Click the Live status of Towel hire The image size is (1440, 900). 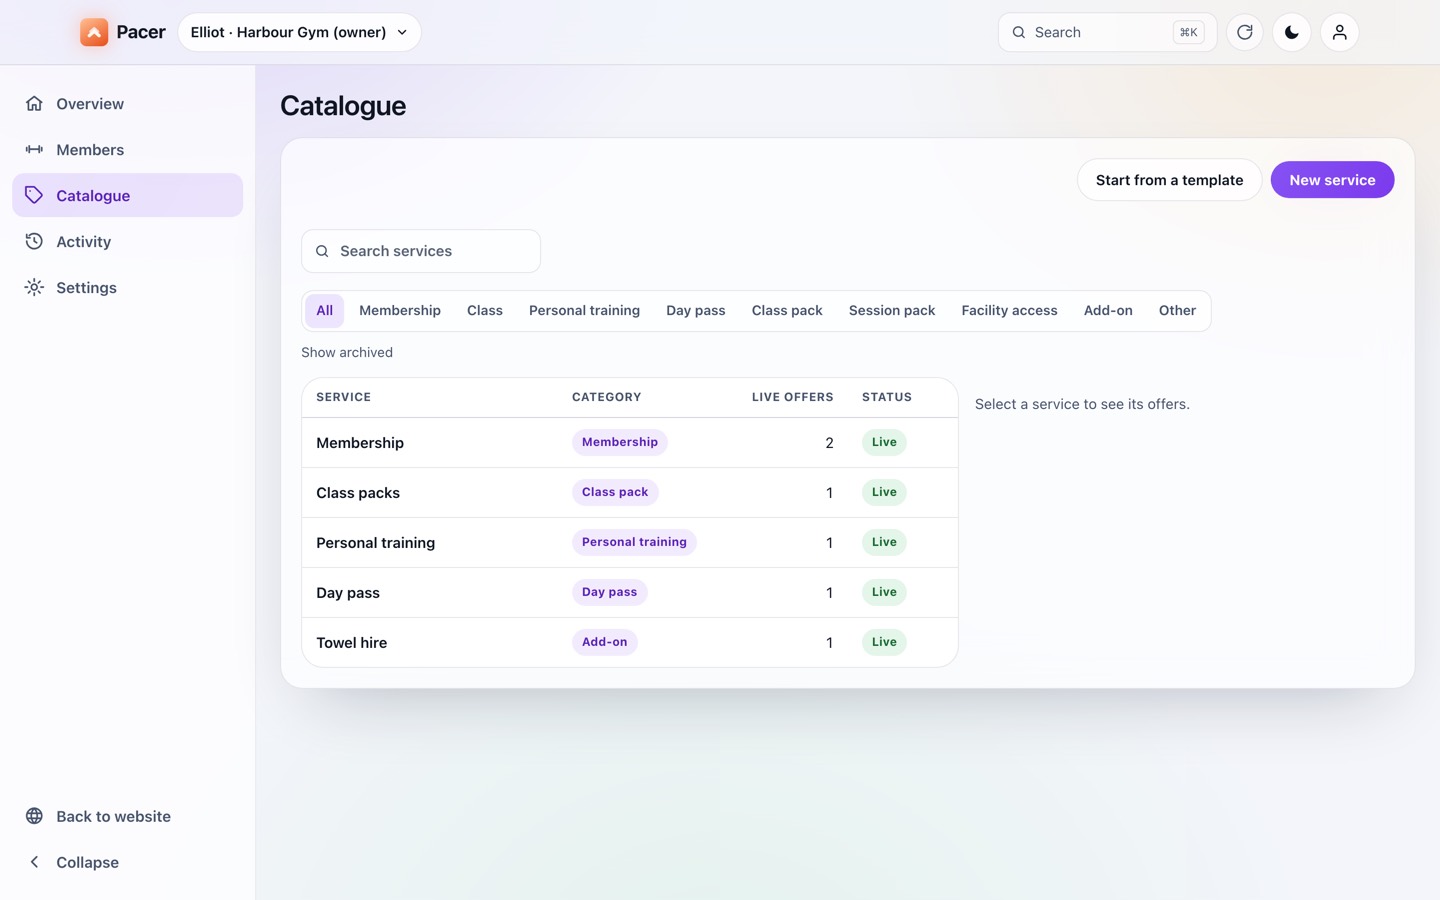884,642
